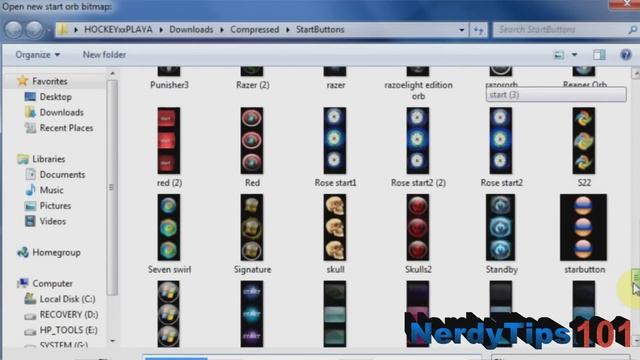Select the Seven swirl orb image
The image size is (640, 360).
click(169, 227)
